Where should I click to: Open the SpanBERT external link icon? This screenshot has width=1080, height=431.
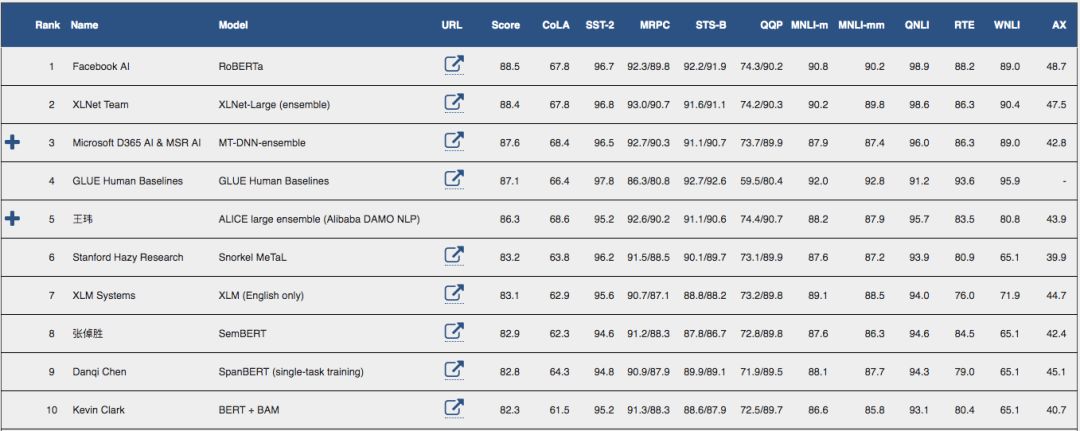(x=454, y=371)
